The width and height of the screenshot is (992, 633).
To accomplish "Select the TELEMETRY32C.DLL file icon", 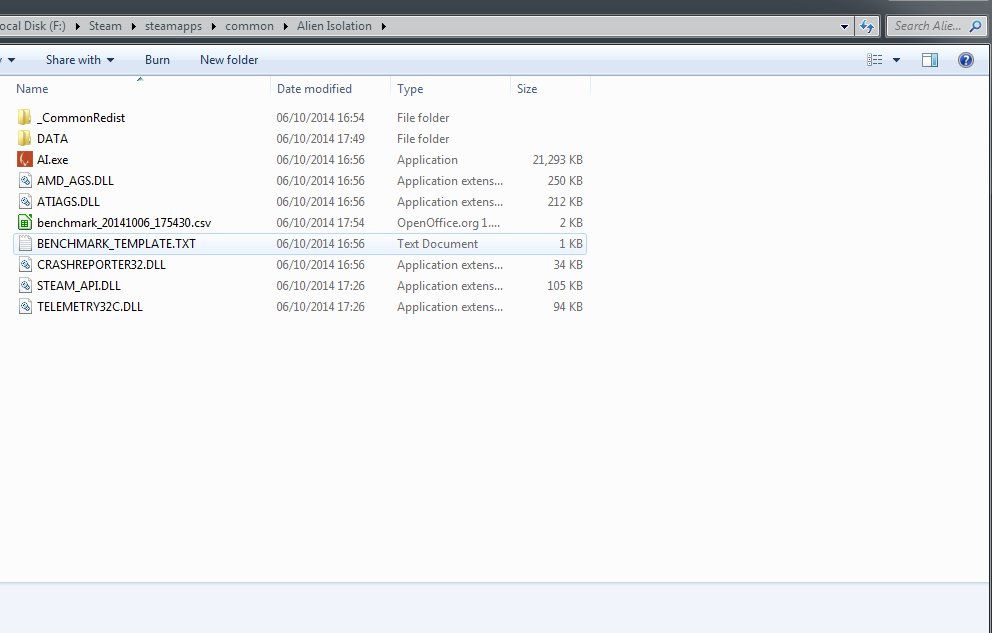I will pos(25,307).
